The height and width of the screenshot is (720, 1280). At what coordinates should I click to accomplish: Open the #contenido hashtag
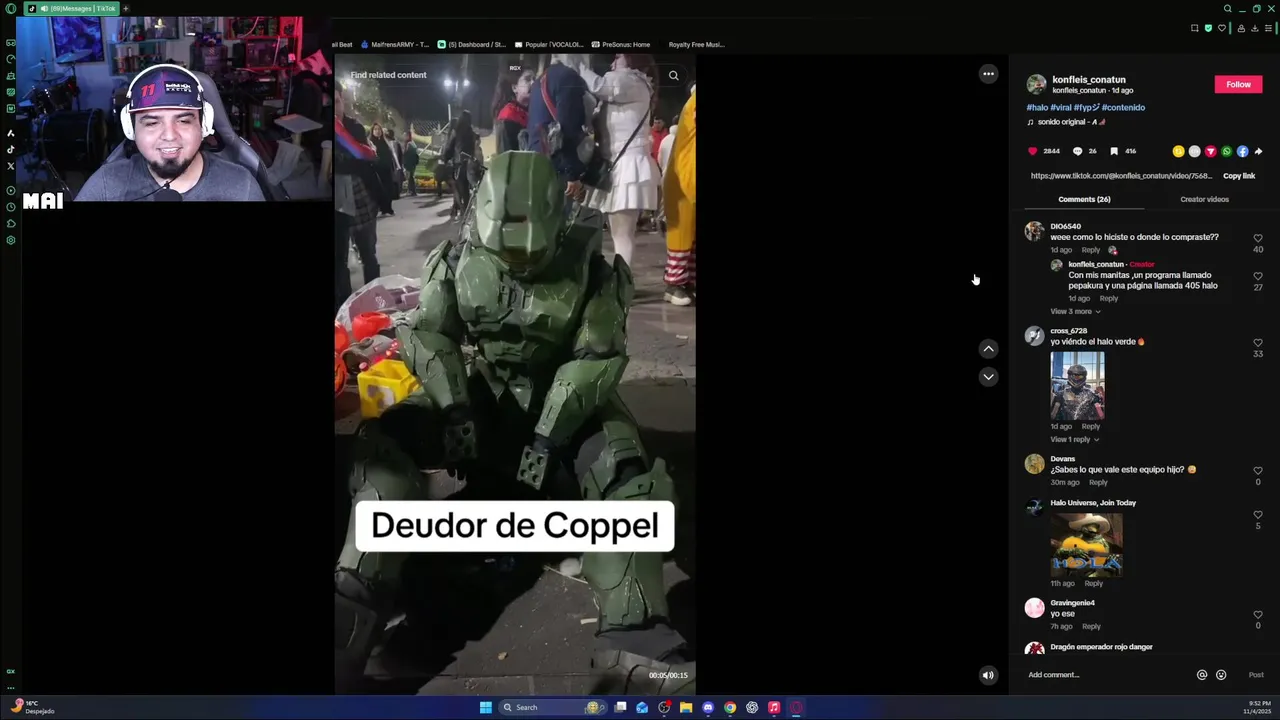[x=1123, y=107]
